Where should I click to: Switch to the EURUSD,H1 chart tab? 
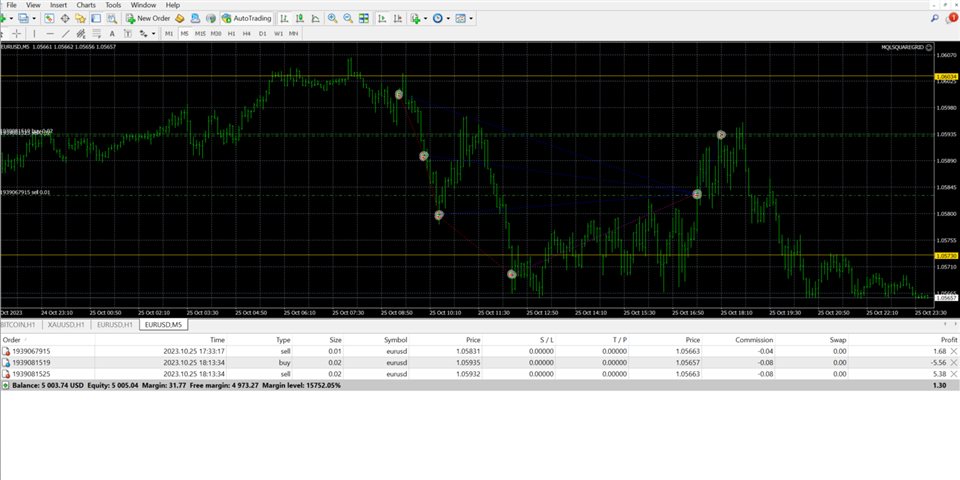tap(115, 324)
